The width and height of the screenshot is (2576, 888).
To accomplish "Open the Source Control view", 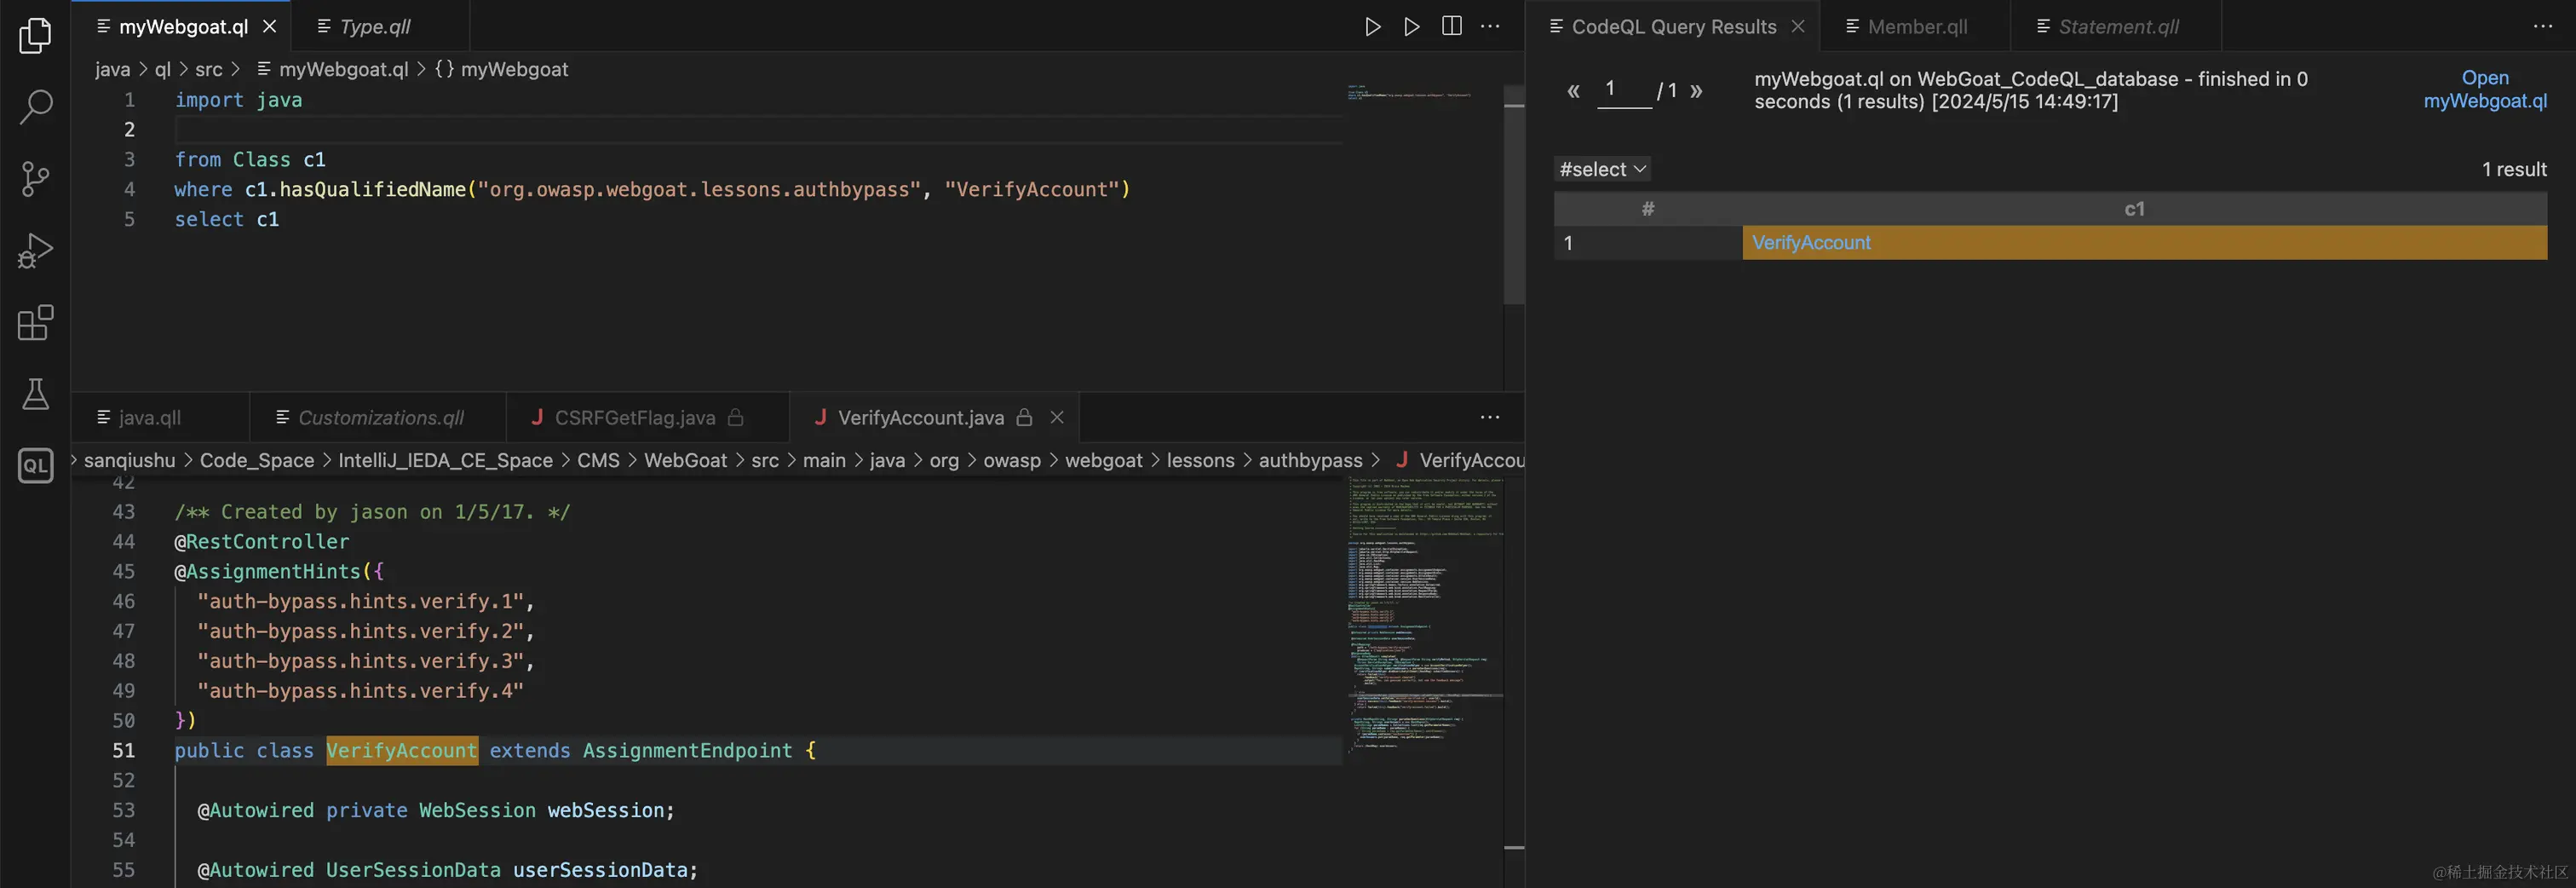I will coord(35,179).
